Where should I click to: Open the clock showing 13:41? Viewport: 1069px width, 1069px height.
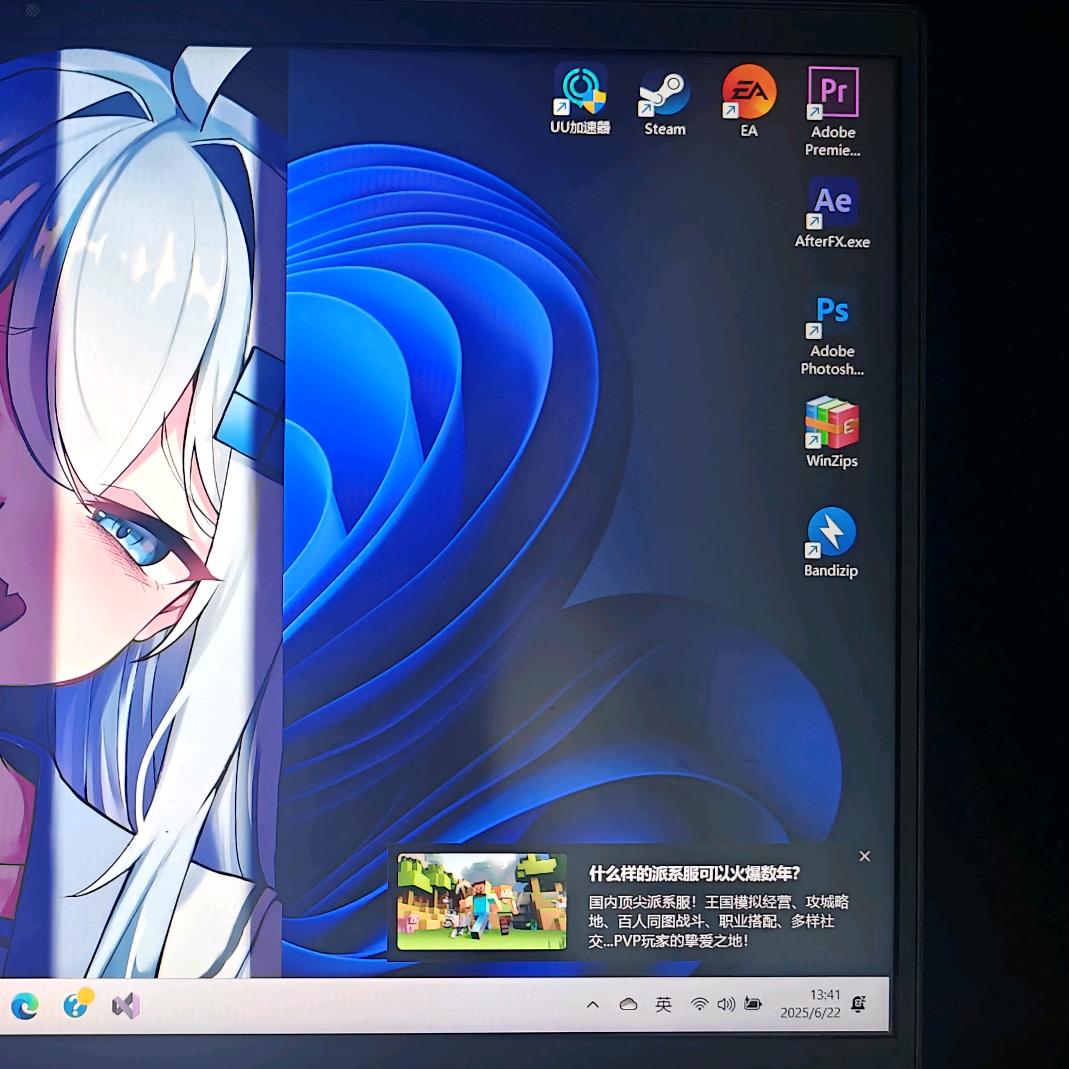tap(812, 1004)
